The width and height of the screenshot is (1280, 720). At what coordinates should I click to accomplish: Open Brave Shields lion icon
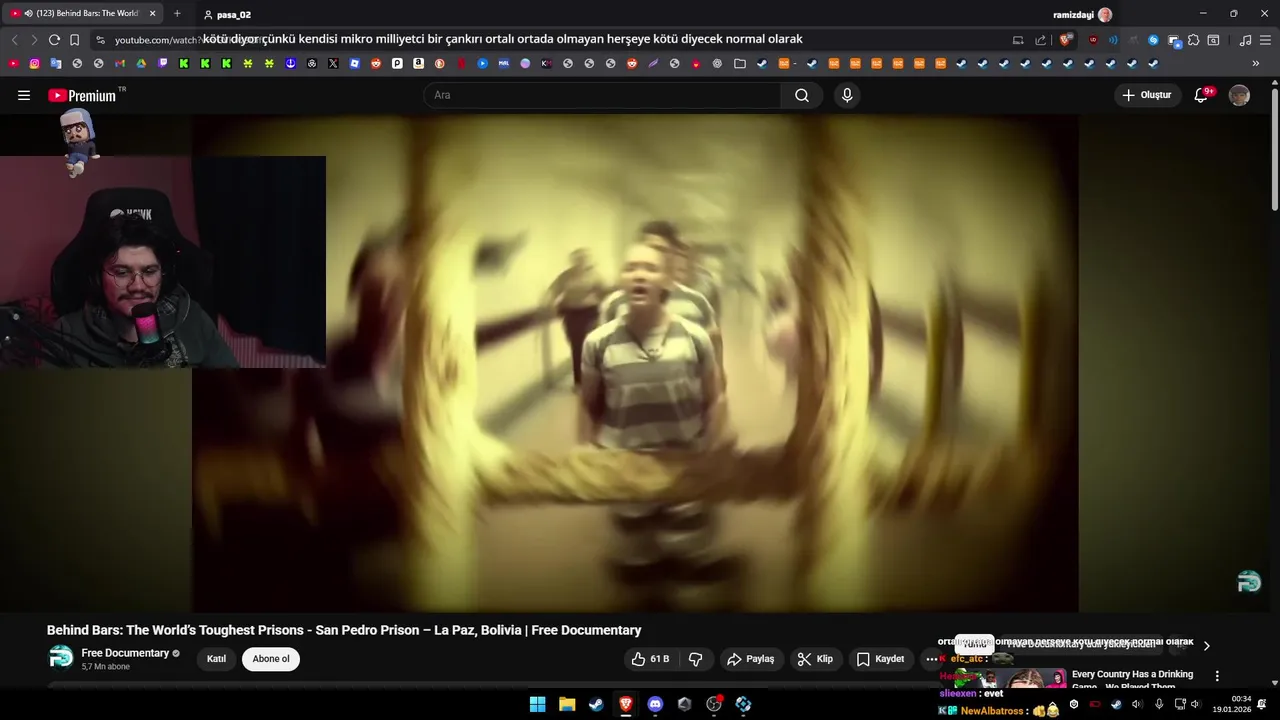click(1065, 40)
